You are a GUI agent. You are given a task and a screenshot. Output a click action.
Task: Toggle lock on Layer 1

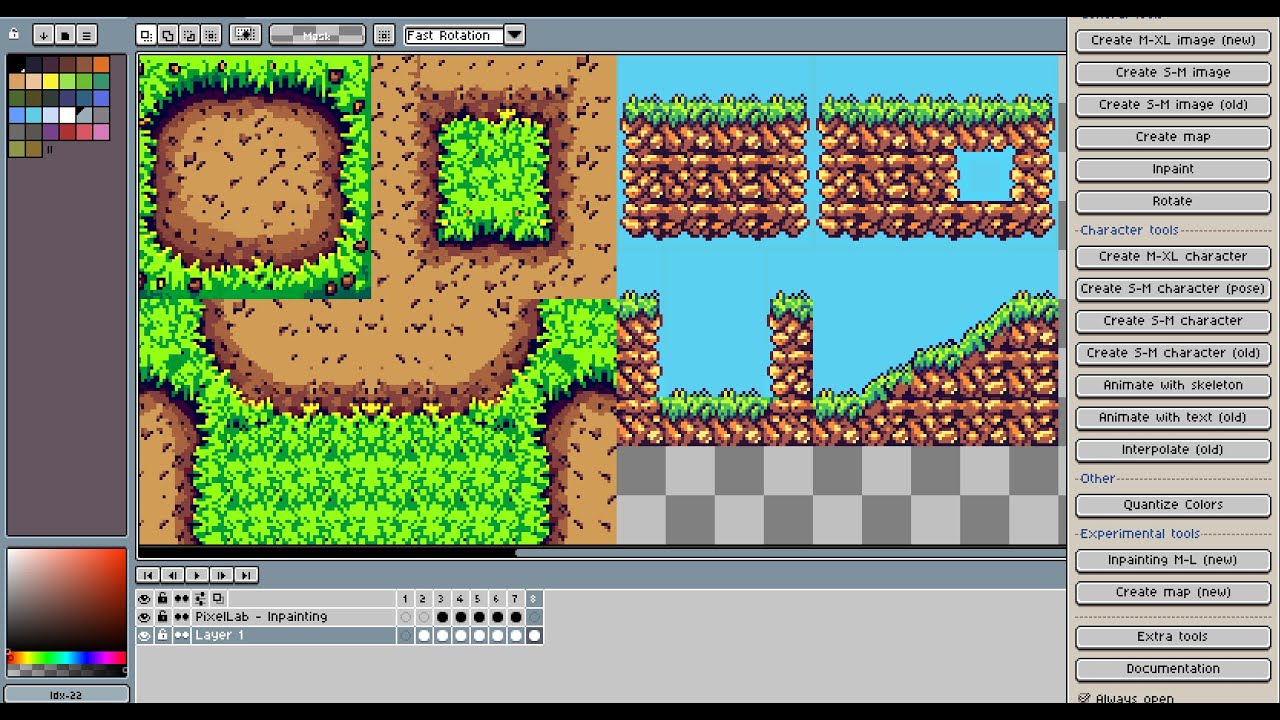(163, 635)
